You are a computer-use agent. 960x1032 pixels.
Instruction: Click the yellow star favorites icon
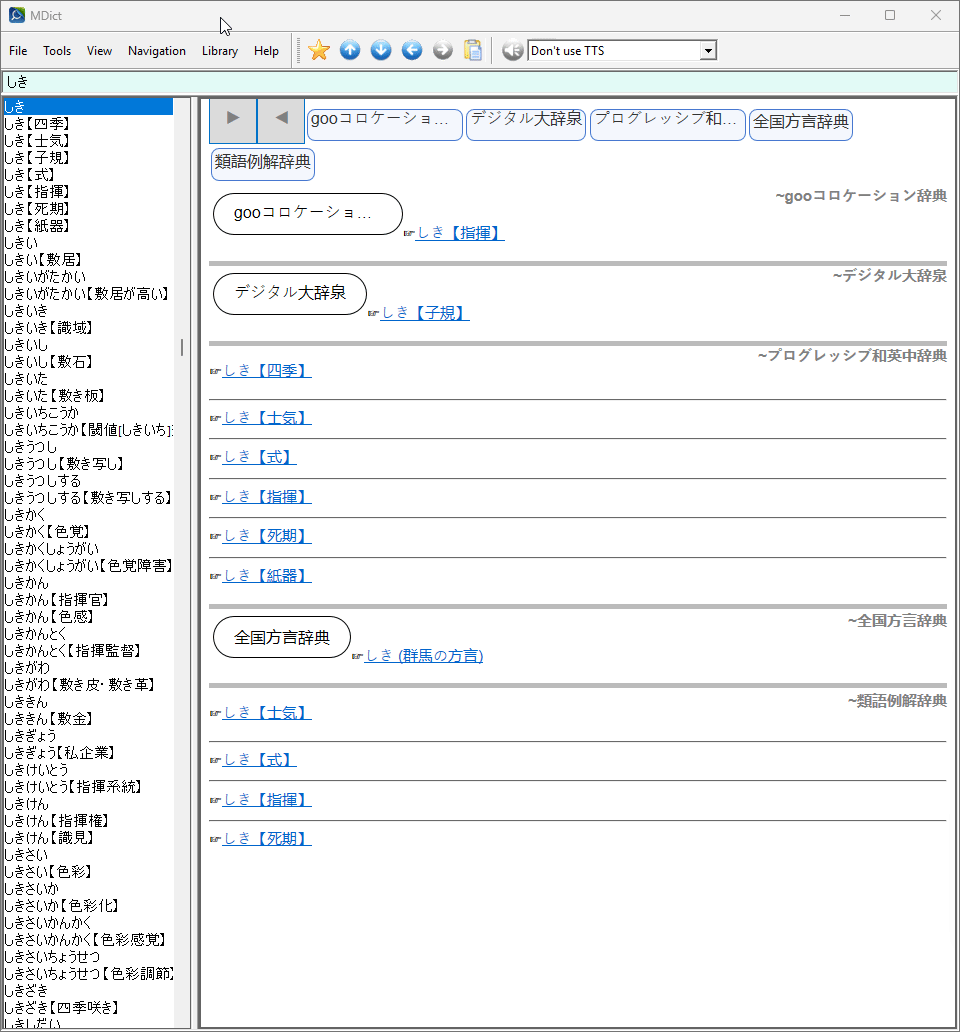tap(318, 50)
